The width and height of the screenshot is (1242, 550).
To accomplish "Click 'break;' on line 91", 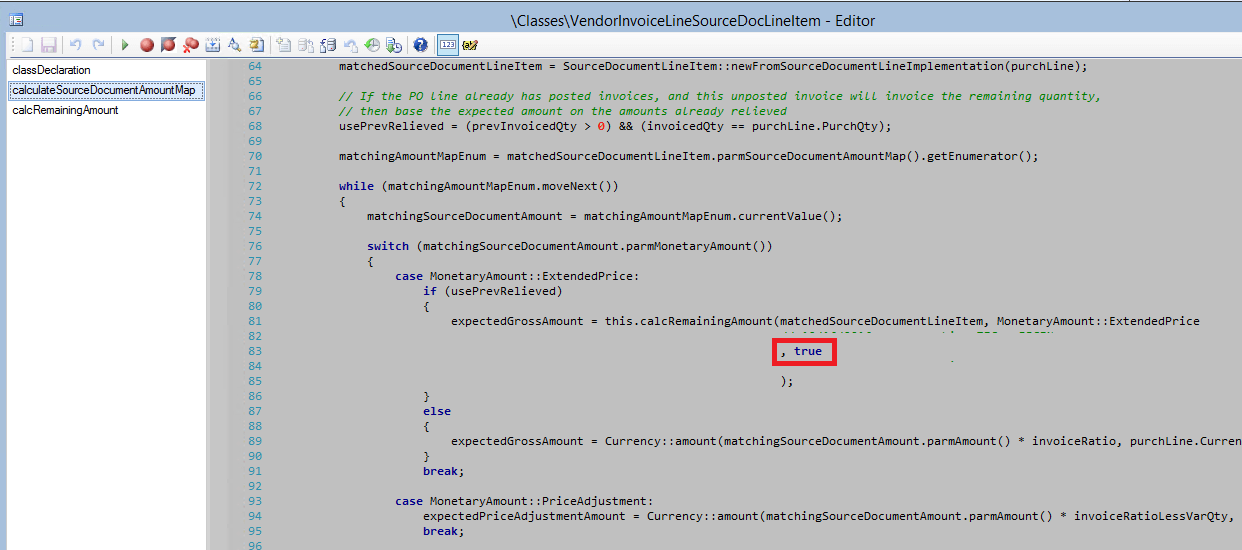I will click(x=444, y=471).
